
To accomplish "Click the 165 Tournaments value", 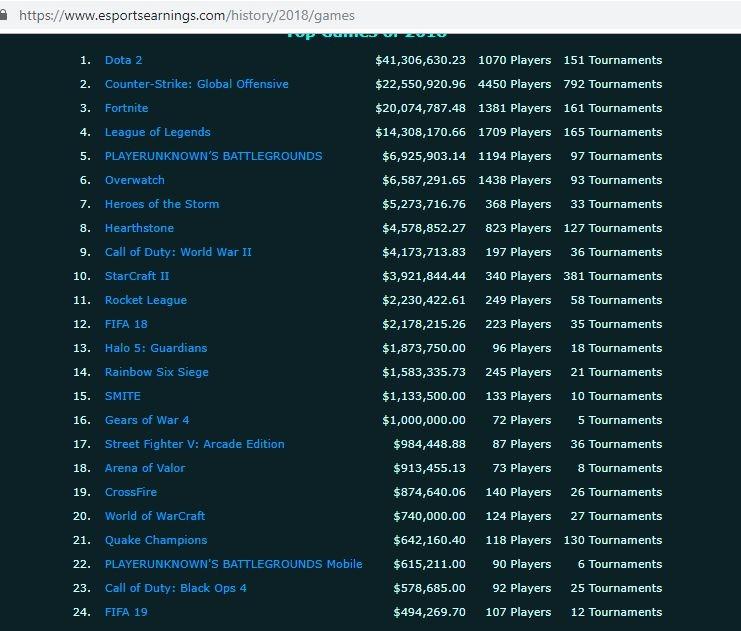I will coord(613,132).
